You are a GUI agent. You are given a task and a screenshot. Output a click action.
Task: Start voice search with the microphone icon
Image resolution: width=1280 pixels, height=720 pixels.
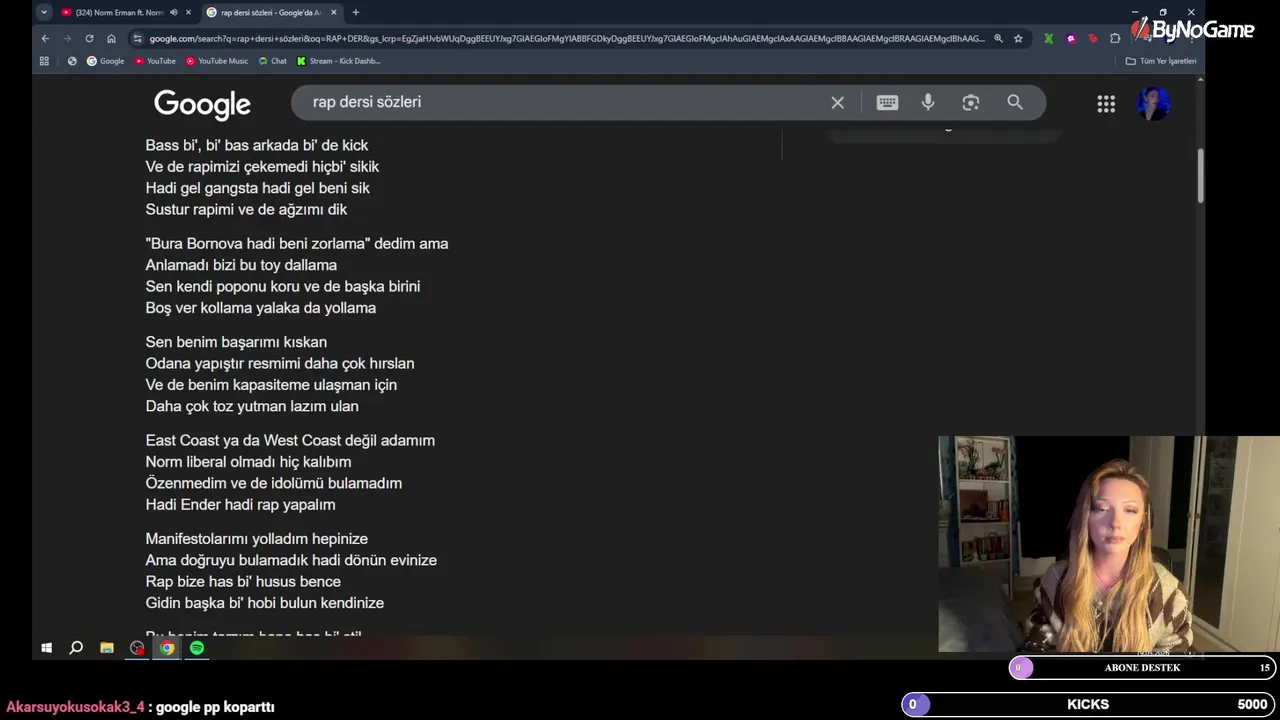click(928, 102)
